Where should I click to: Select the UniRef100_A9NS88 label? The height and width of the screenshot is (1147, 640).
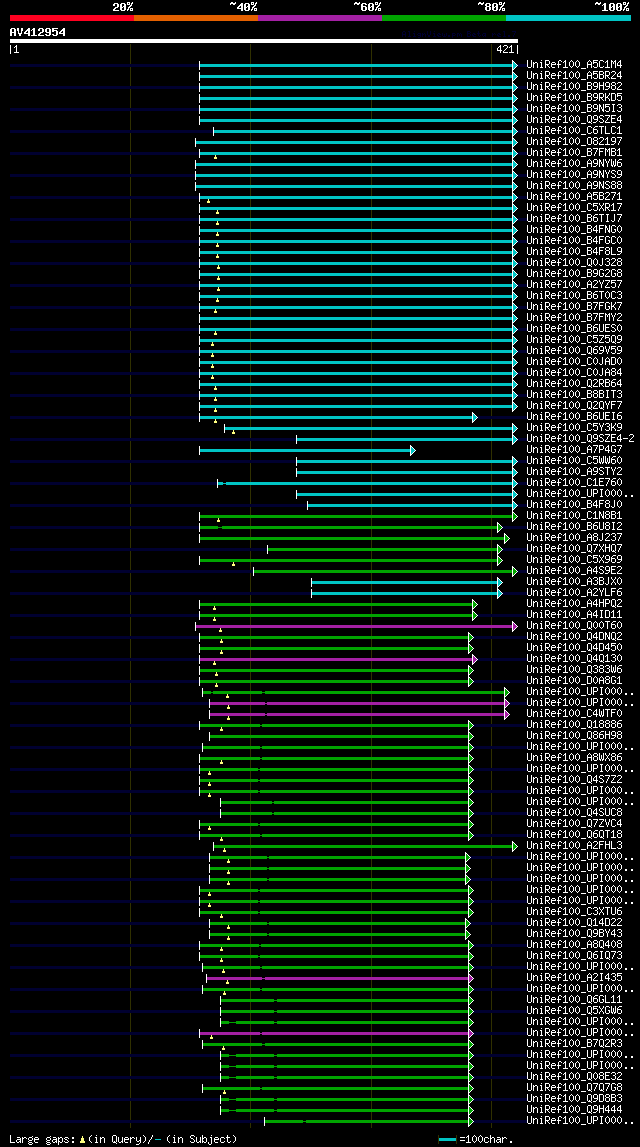point(574,185)
